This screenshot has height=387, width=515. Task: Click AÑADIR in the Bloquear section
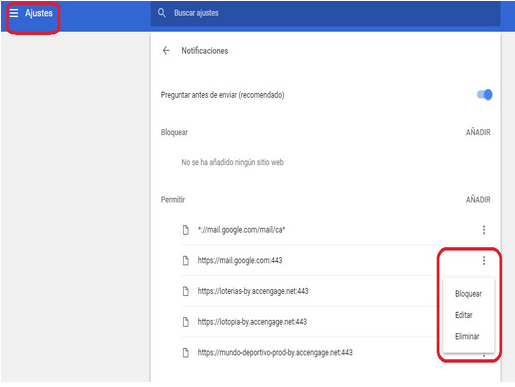click(x=478, y=132)
